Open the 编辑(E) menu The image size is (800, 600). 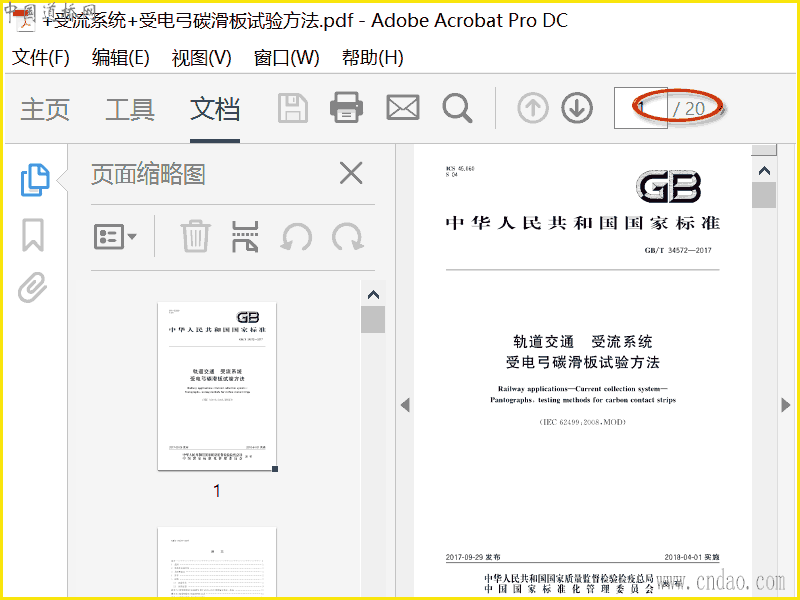click(x=120, y=57)
